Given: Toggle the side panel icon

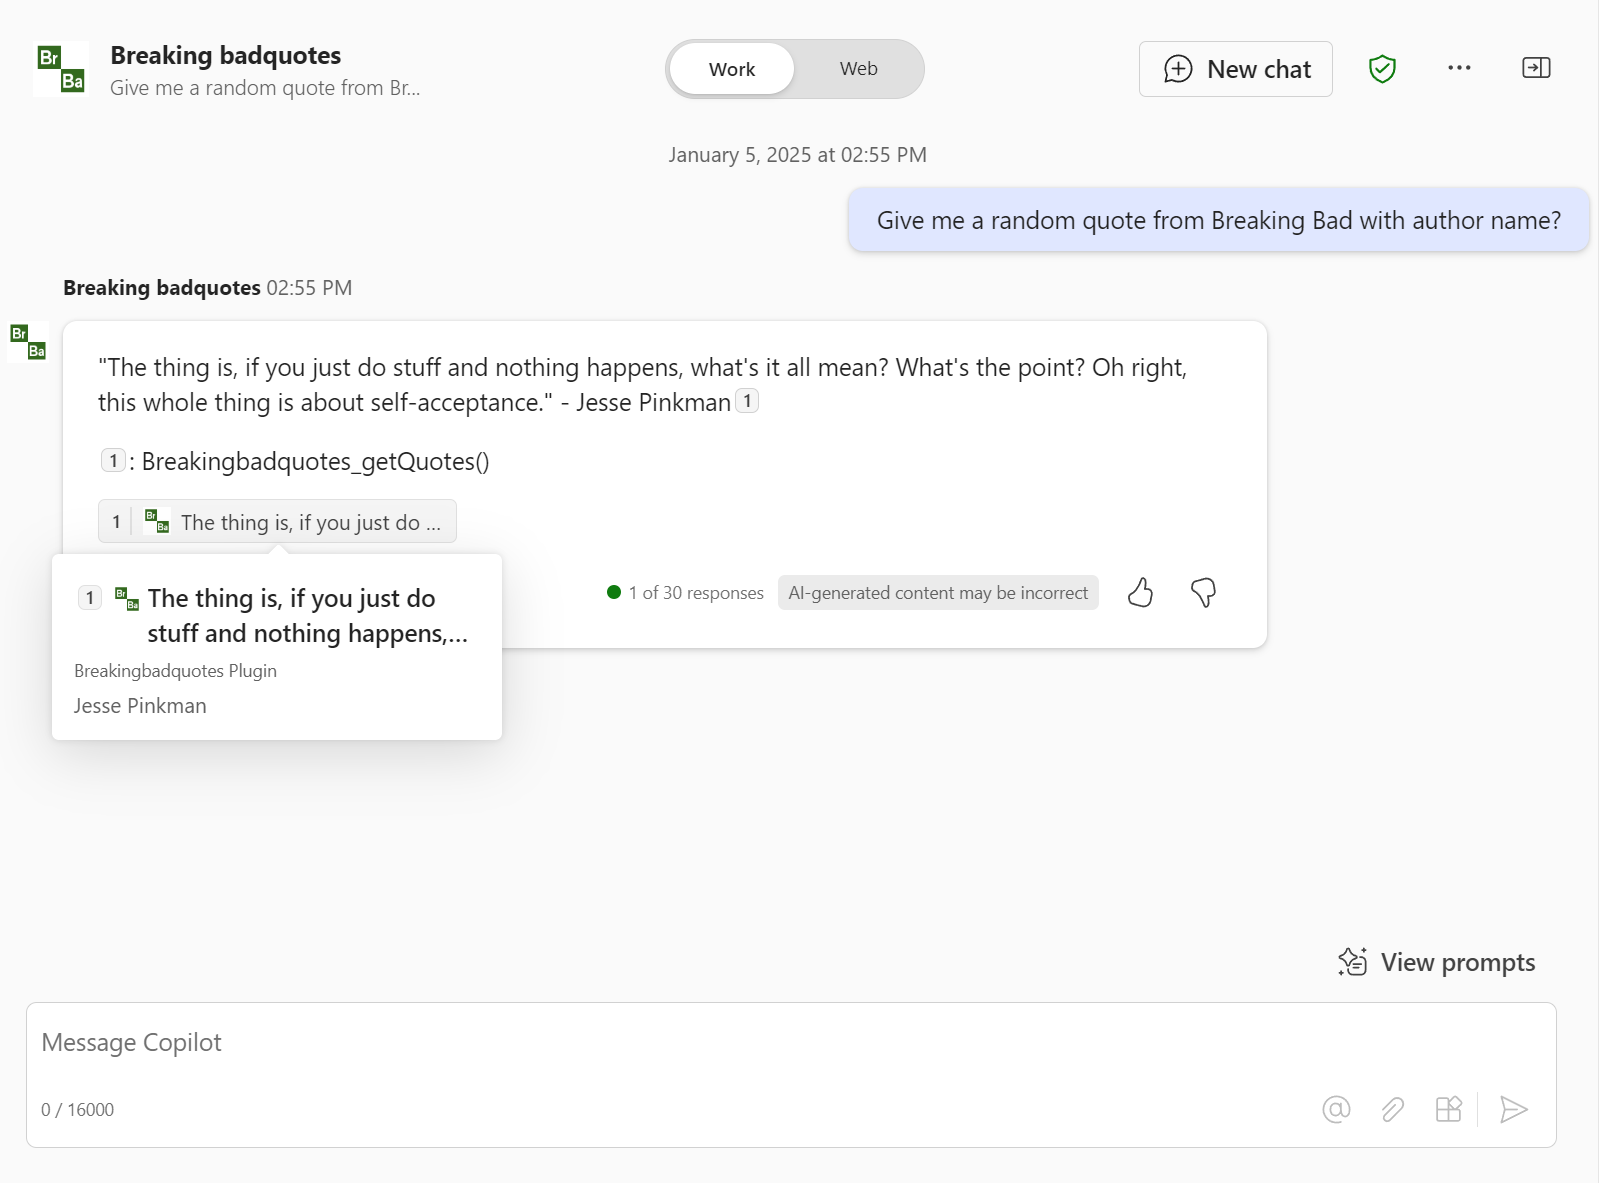Looking at the screenshot, I should pyautogui.click(x=1536, y=68).
